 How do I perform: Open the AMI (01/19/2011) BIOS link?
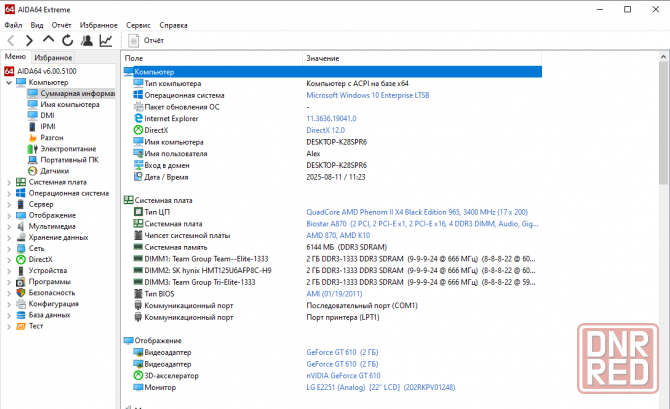click(x=334, y=294)
